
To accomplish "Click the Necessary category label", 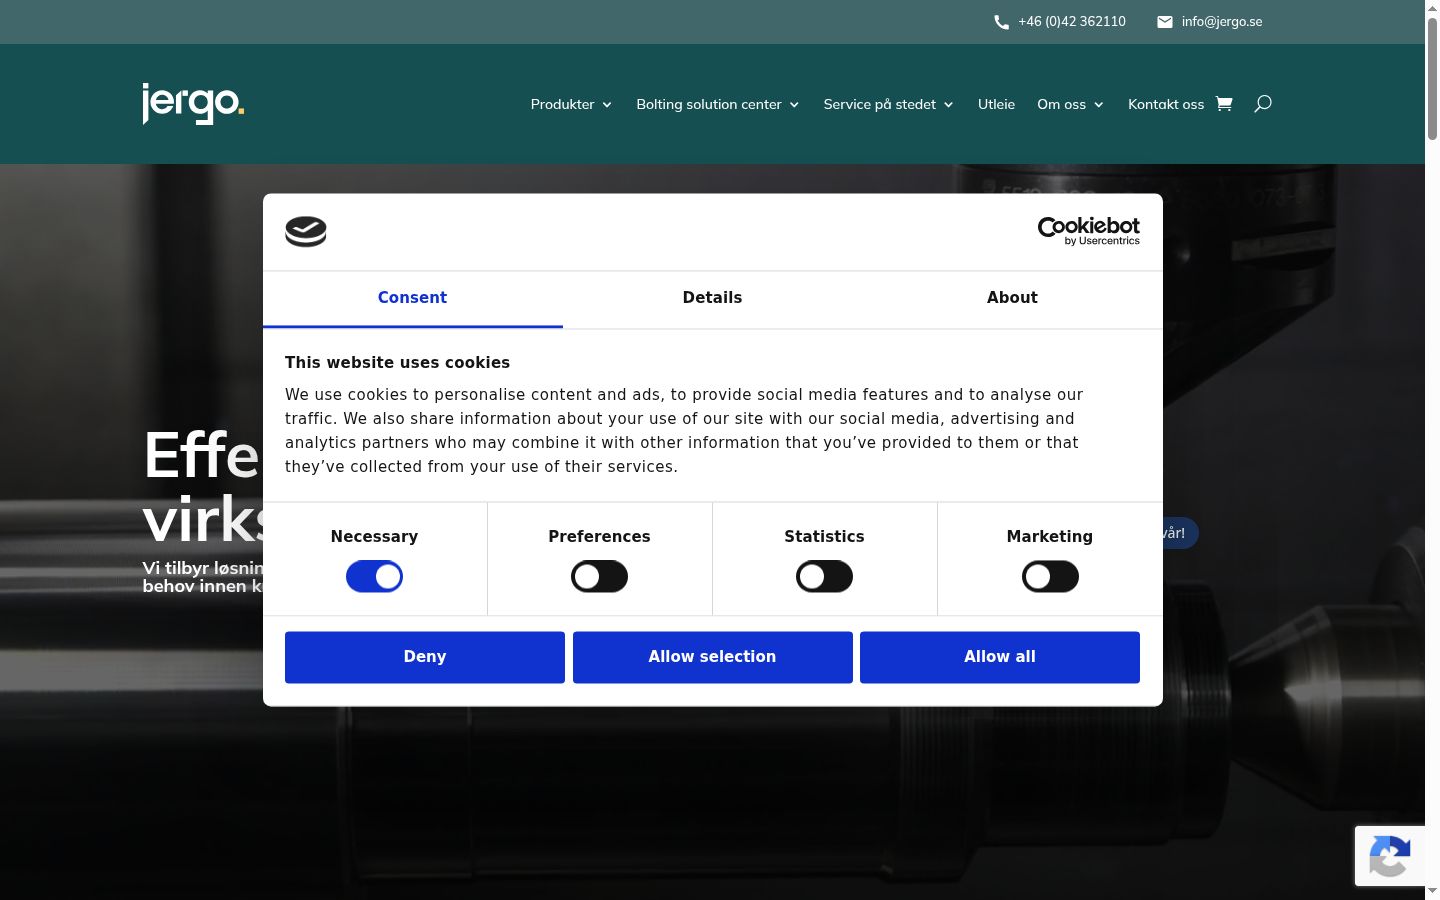I will tap(374, 537).
